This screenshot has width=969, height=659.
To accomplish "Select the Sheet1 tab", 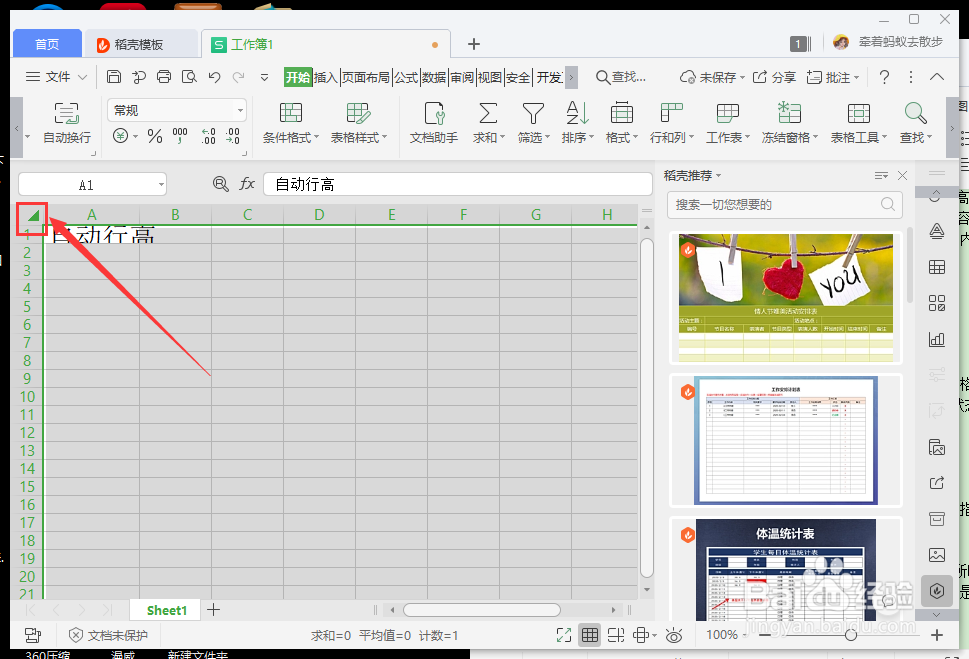I will [166, 610].
